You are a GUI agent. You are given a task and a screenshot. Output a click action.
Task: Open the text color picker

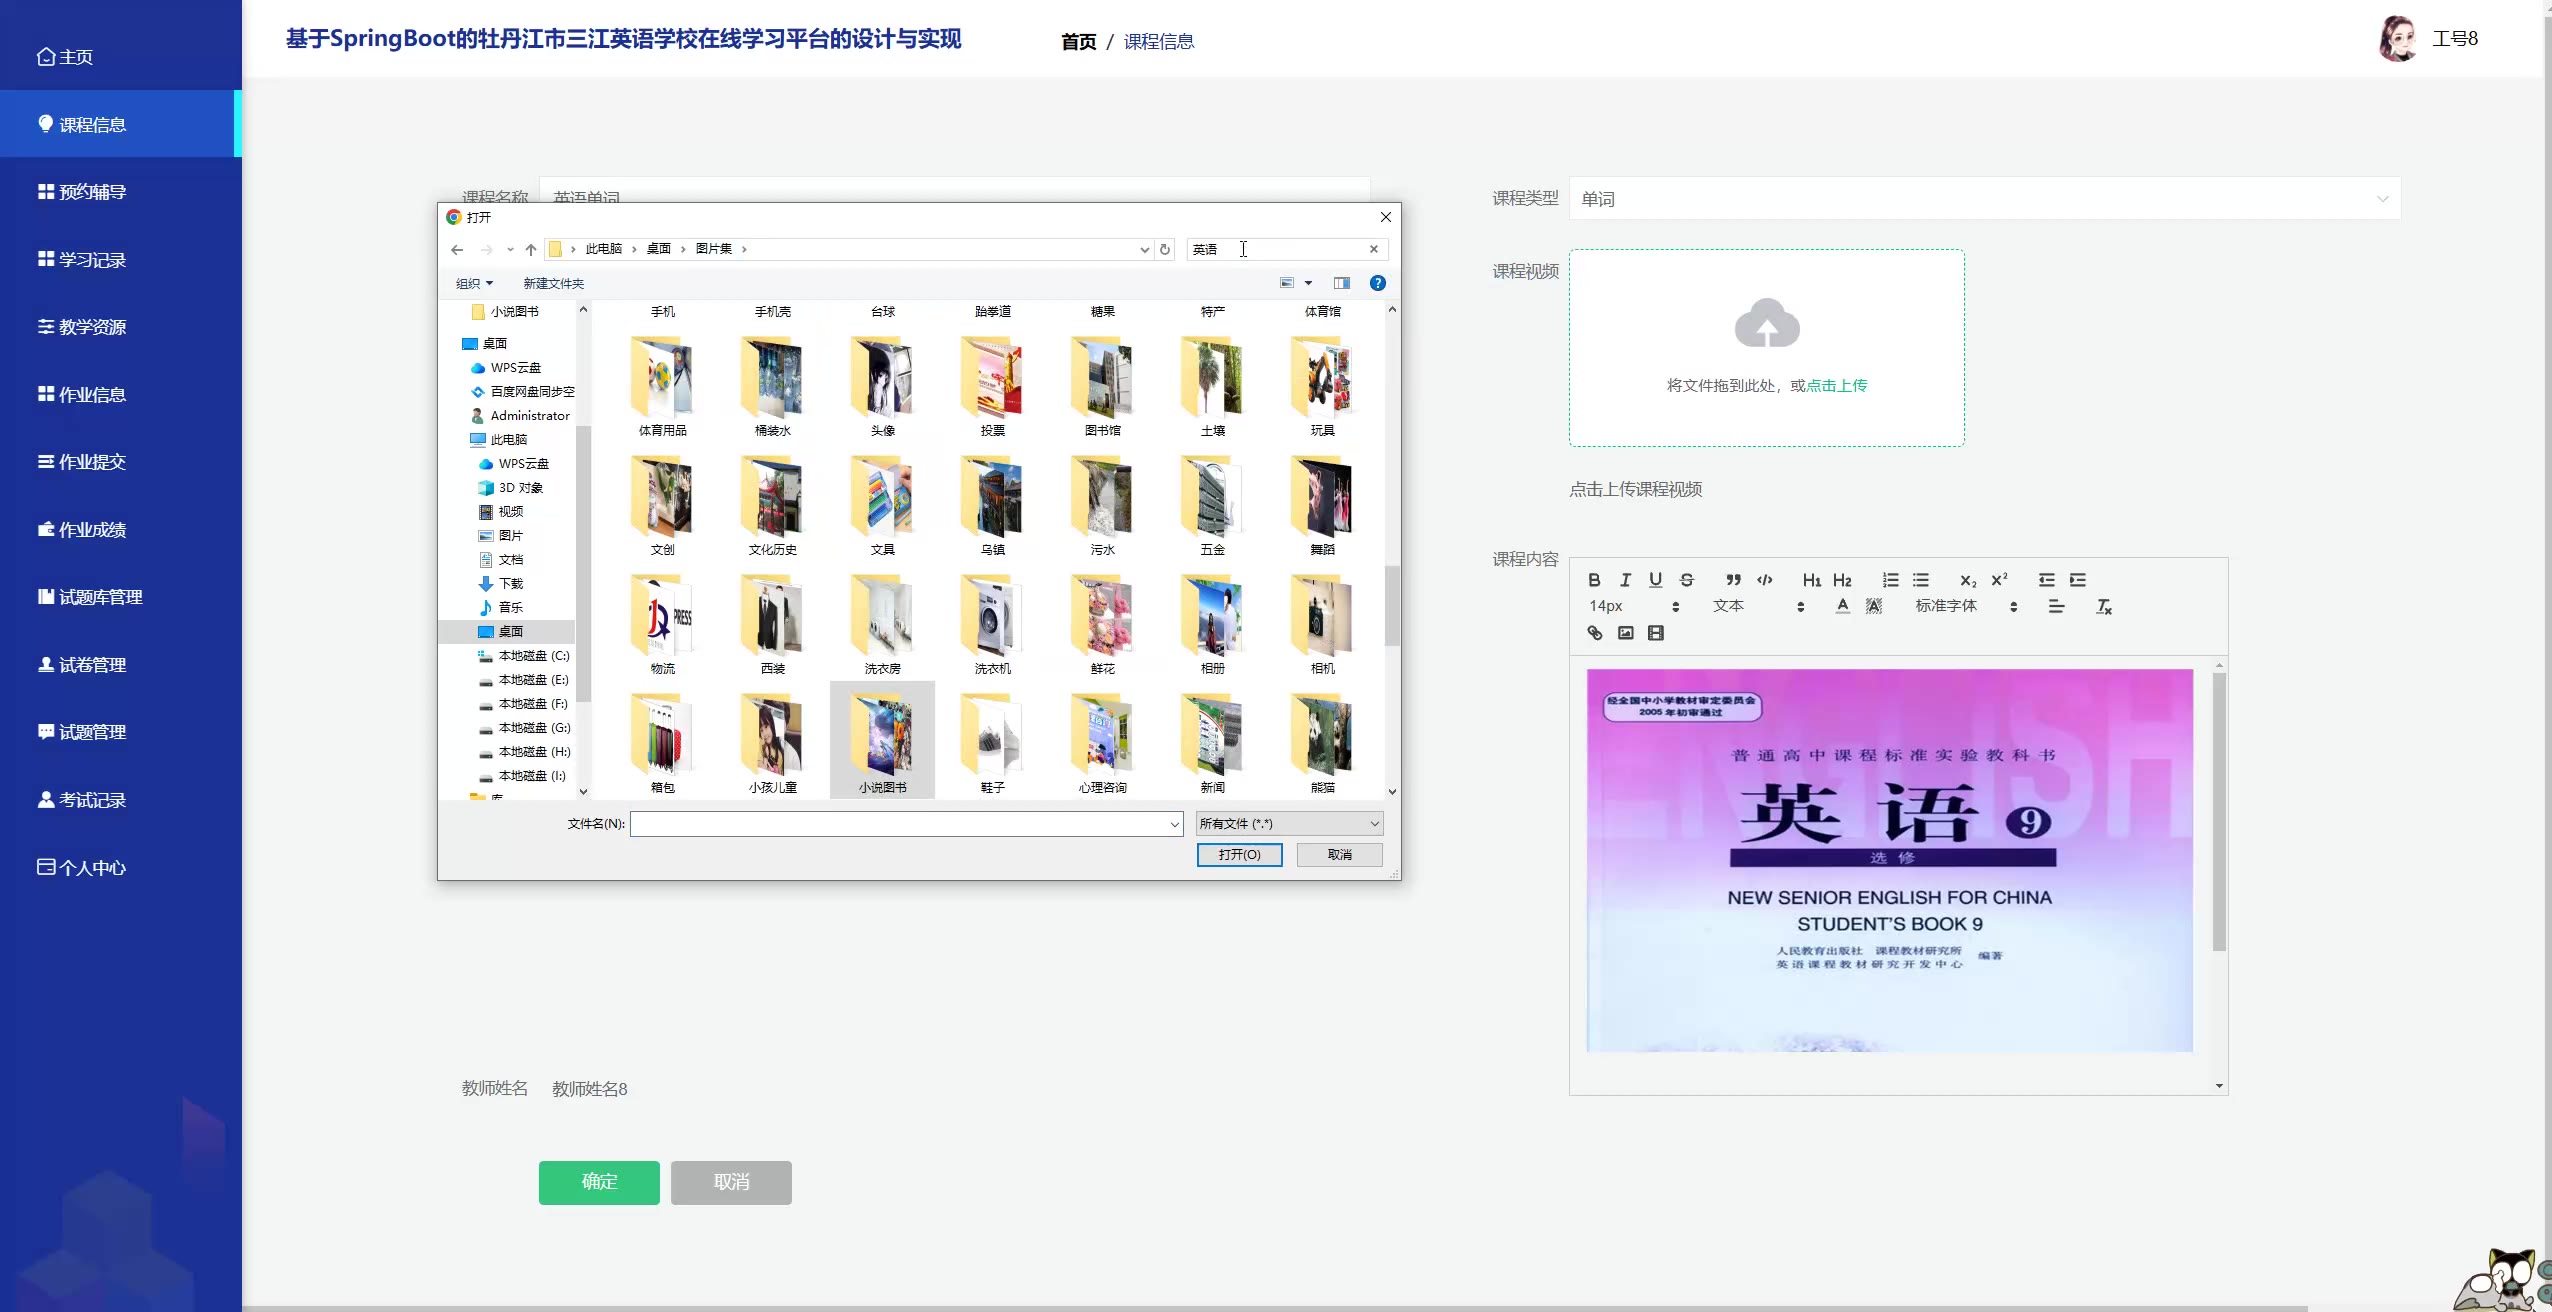(x=1842, y=606)
